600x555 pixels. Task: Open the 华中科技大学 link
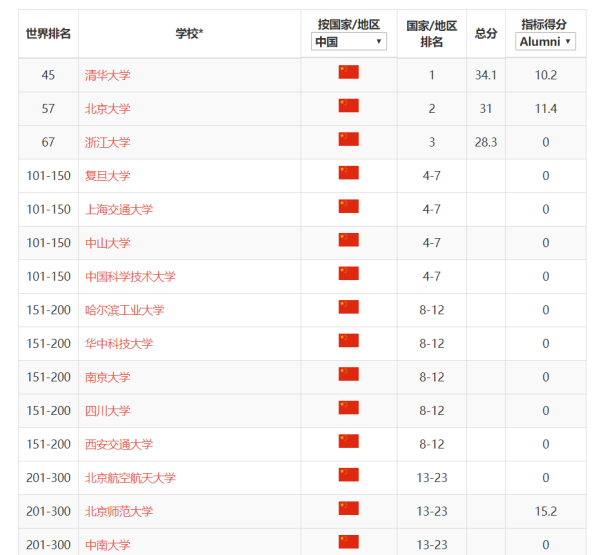(119, 343)
